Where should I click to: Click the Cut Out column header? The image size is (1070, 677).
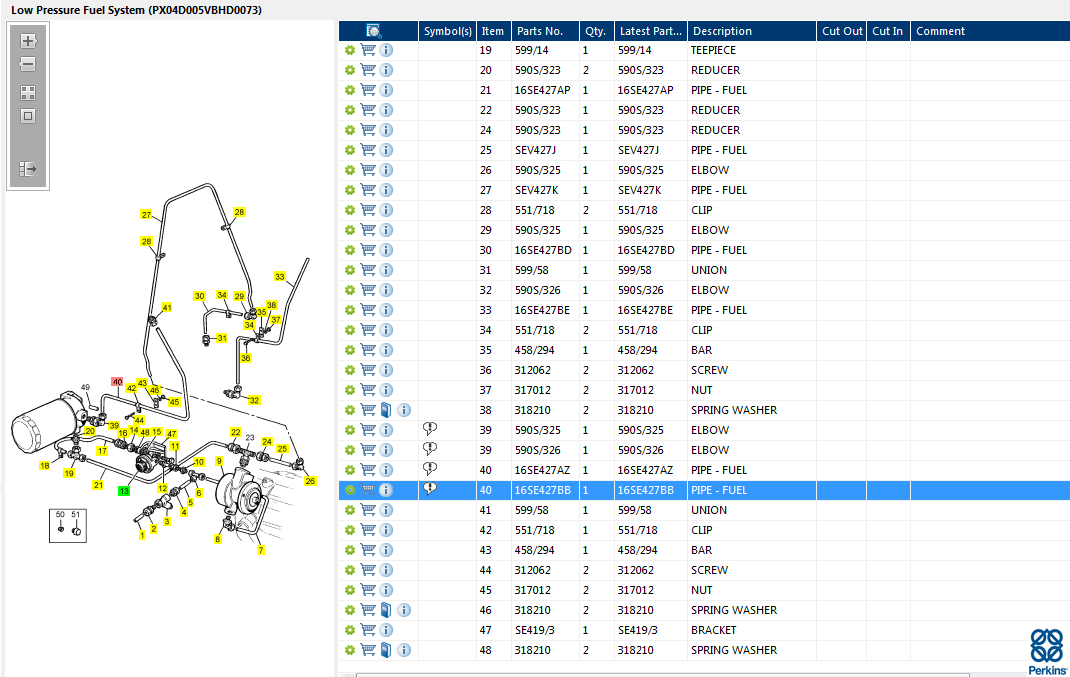coord(841,31)
